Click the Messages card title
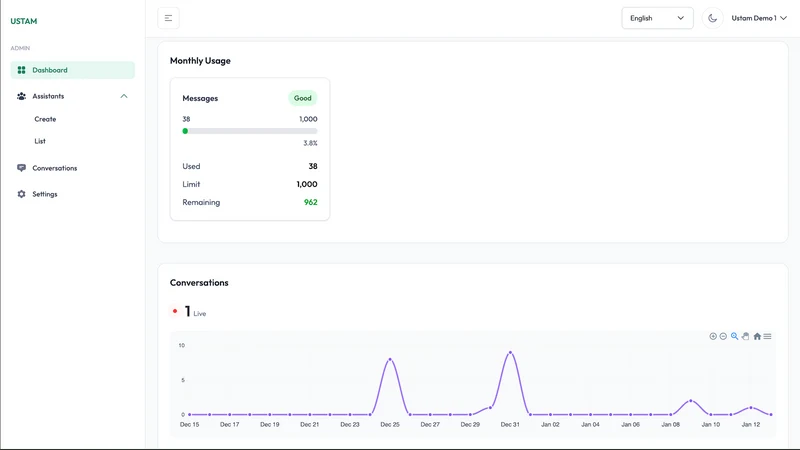Image resolution: width=800 pixels, height=450 pixels. [200, 98]
